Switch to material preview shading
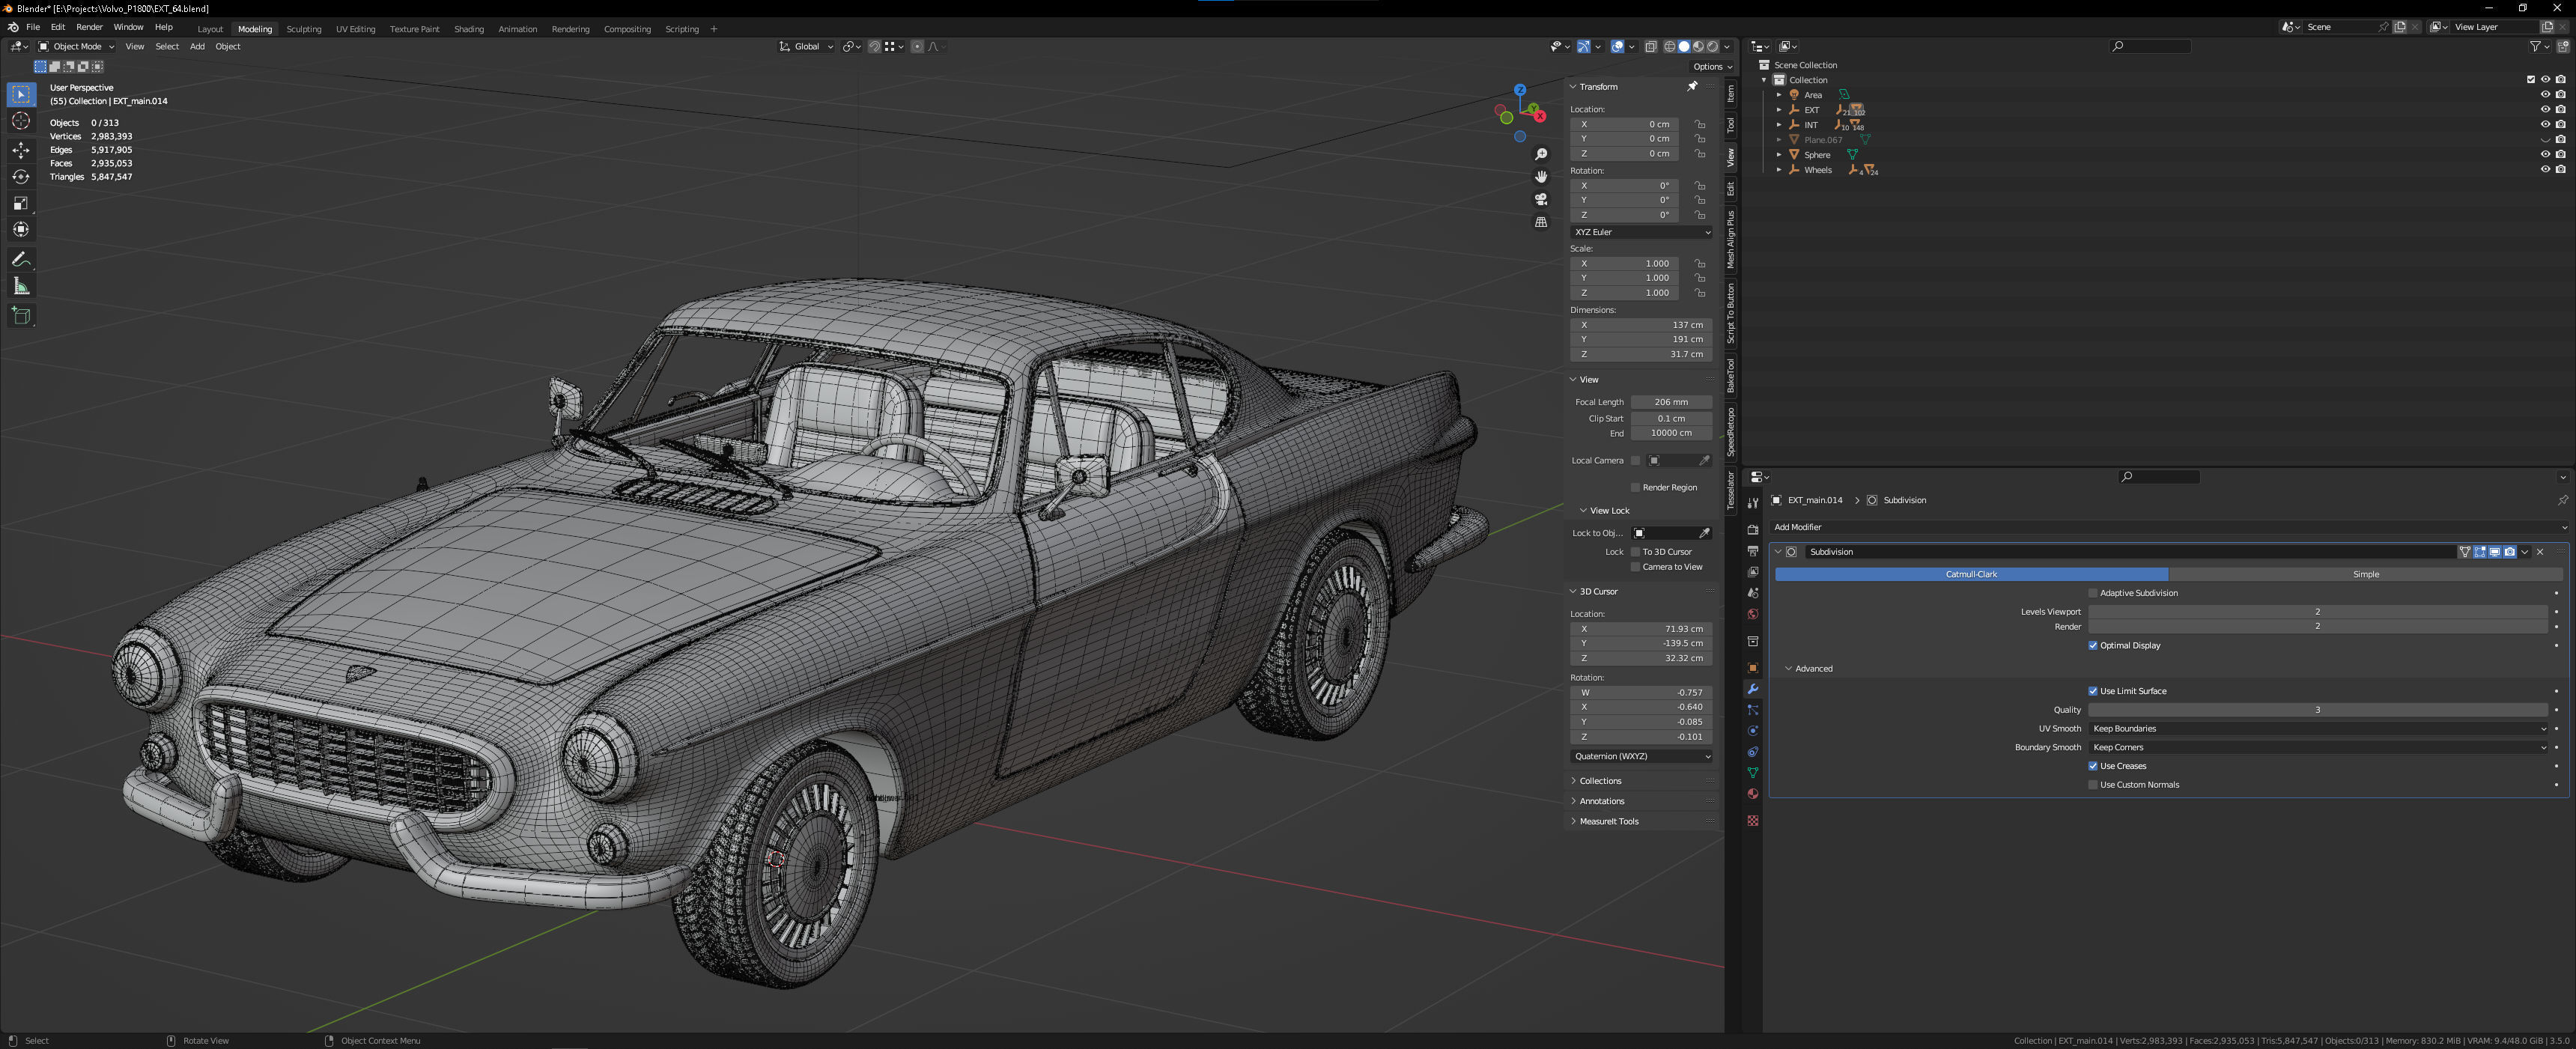The image size is (2576, 1049). point(1698,46)
